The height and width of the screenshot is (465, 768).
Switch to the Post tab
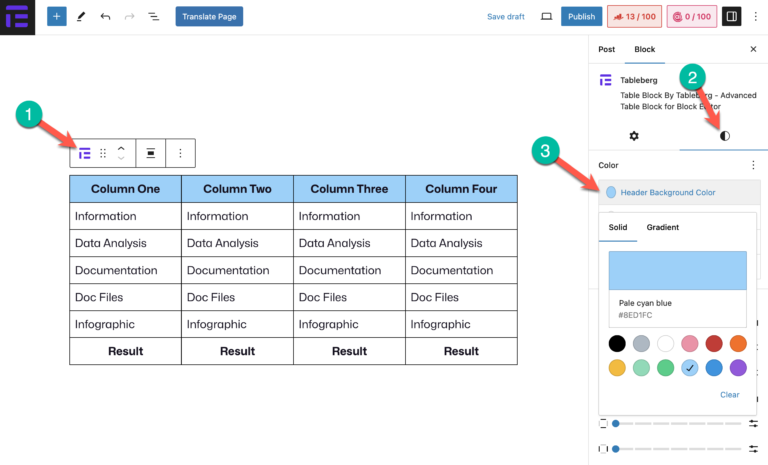(x=606, y=49)
